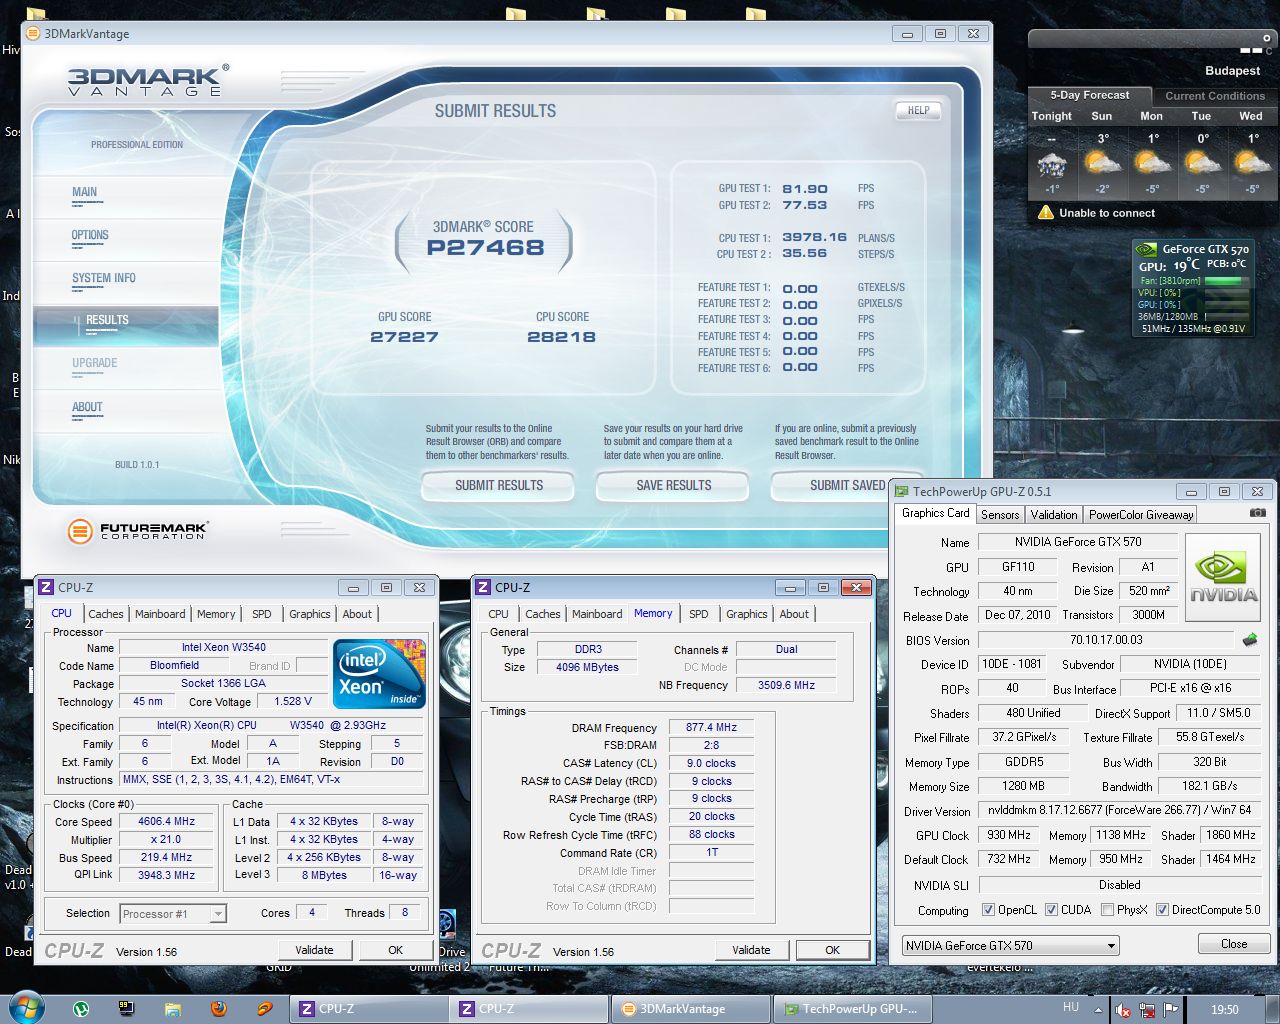1280x1024 pixels.
Task: Switch to Caches tab in left CPU-Z
Action: 106,614
